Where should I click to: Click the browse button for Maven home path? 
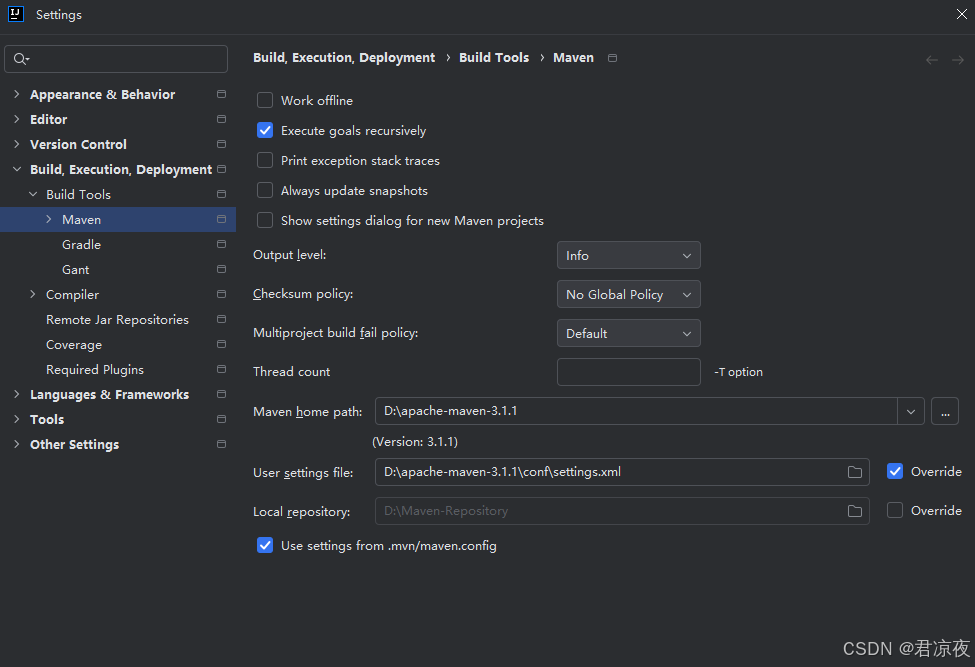[945, 411]
